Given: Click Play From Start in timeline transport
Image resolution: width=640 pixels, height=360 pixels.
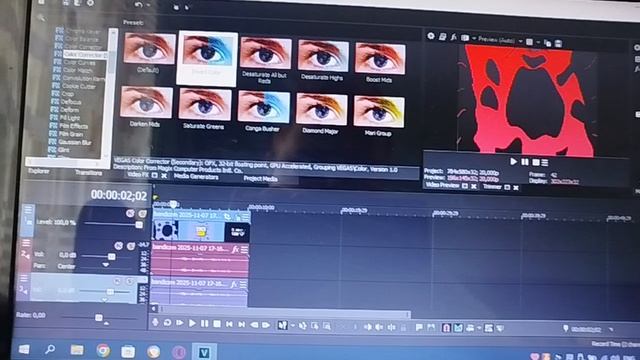Looking at the screenshot, I should click(x=180, y=323).
